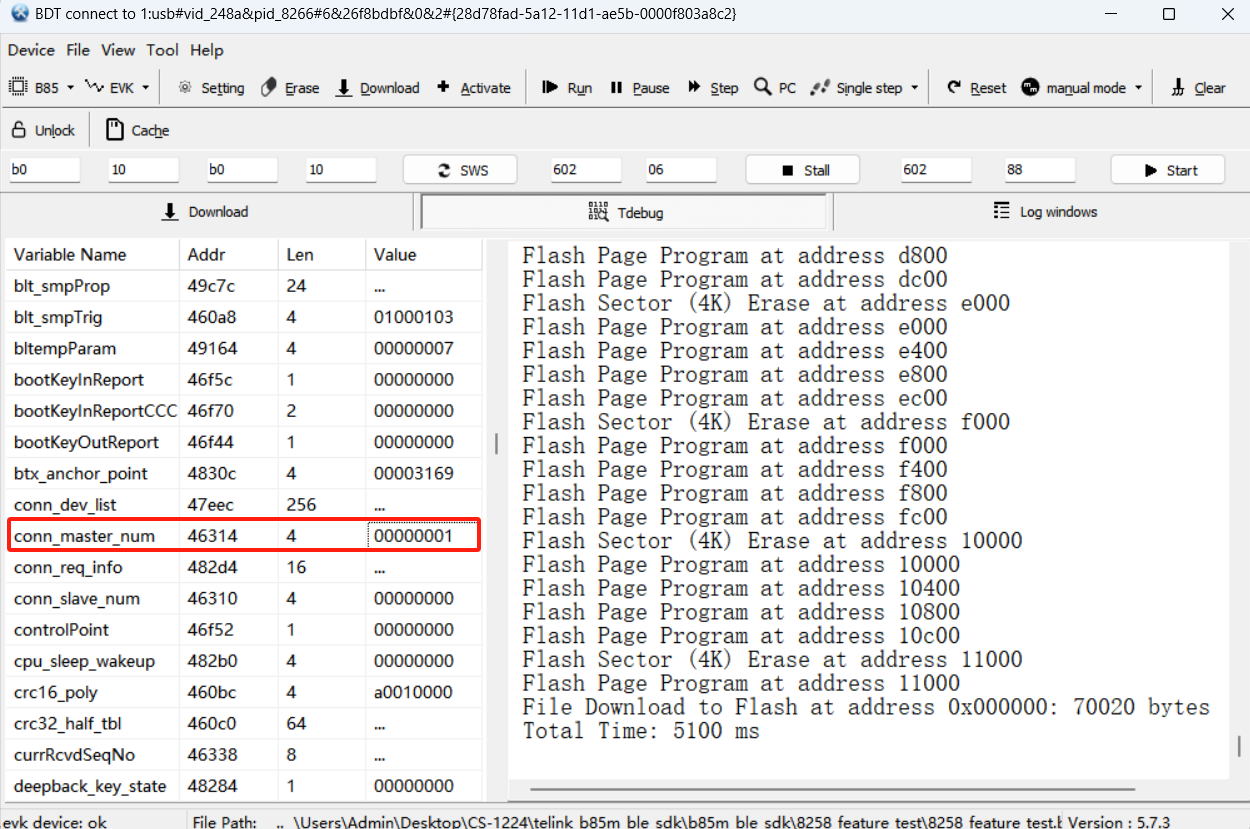Open the File menu

coord(78,50)
